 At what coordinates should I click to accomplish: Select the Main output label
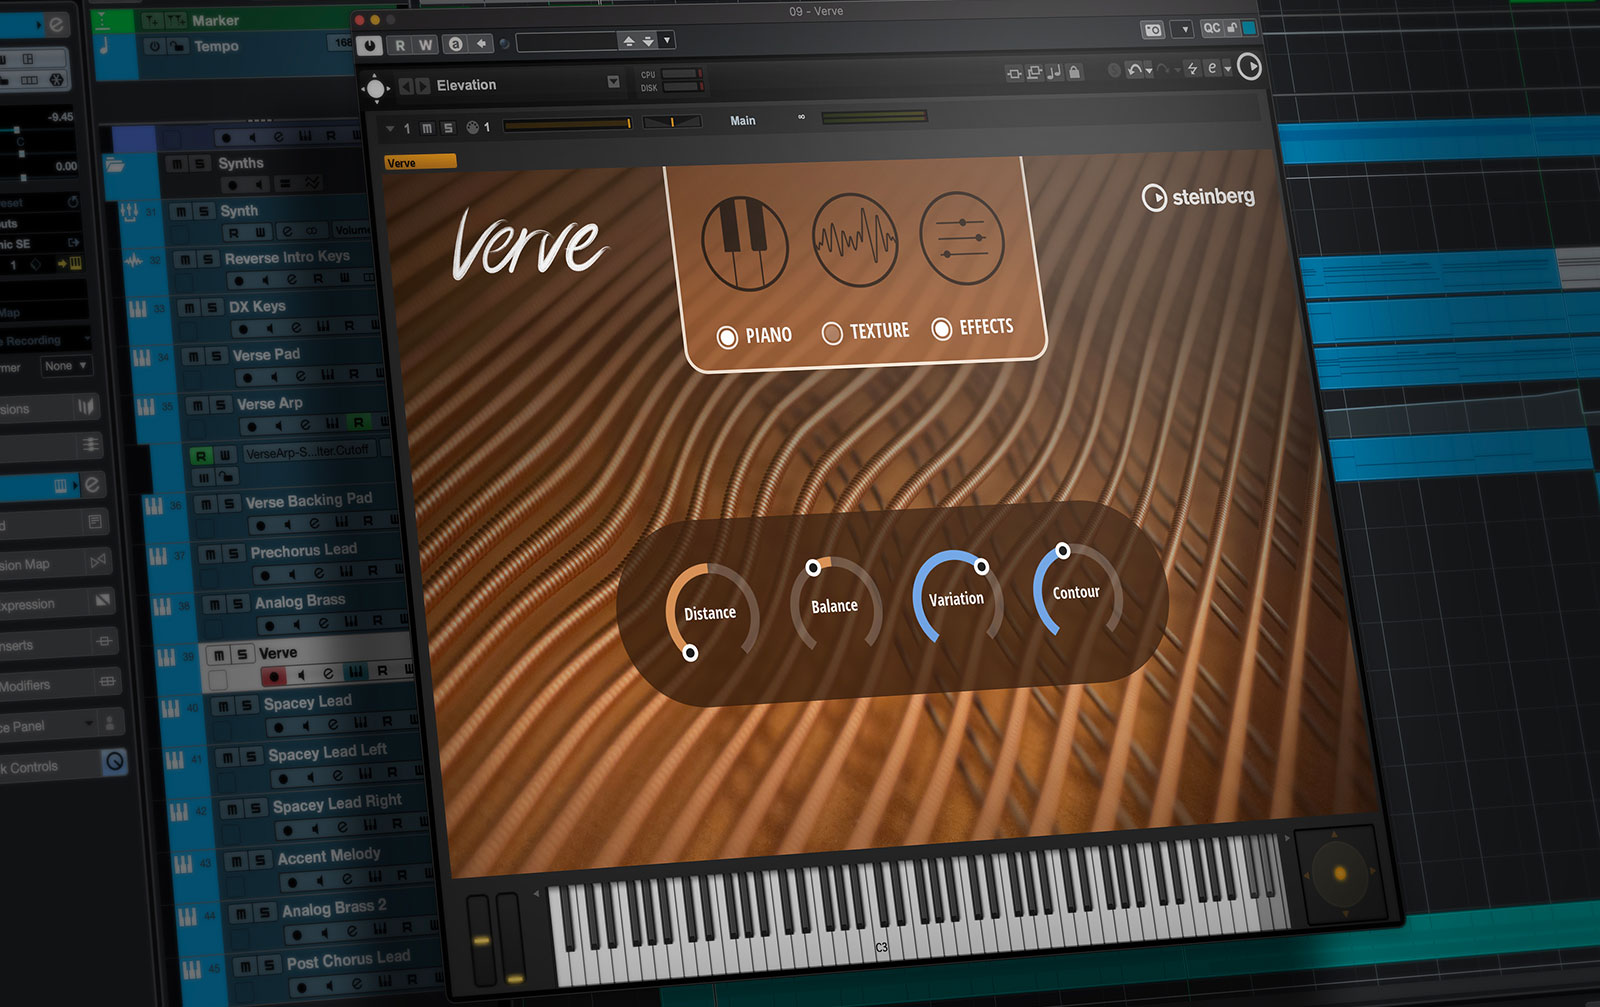[x=742, y=121]
